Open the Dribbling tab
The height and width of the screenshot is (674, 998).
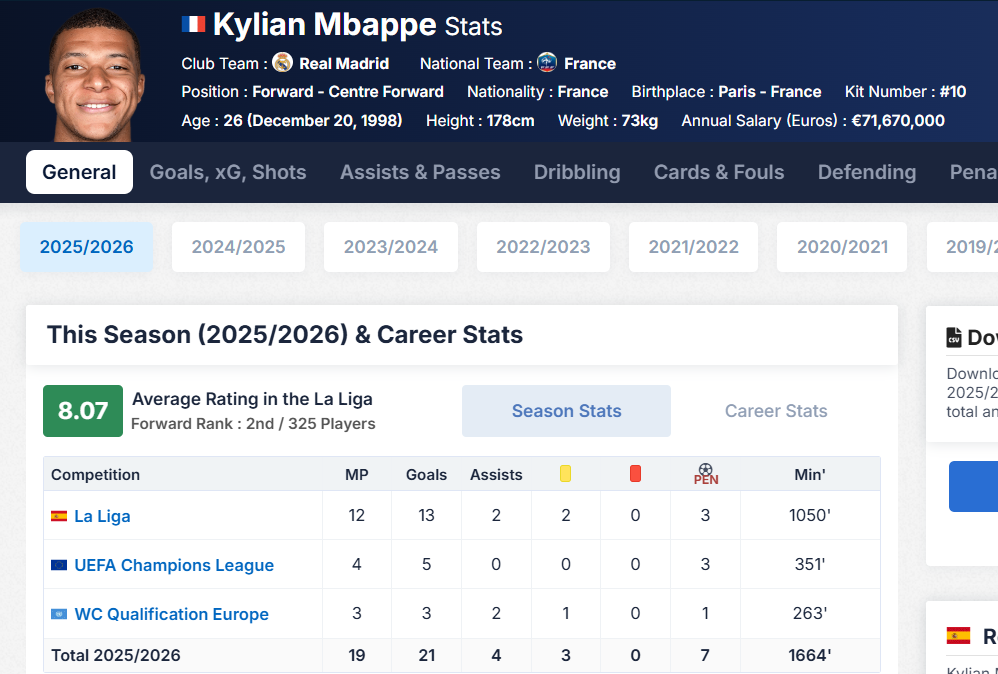pos(577,172)
